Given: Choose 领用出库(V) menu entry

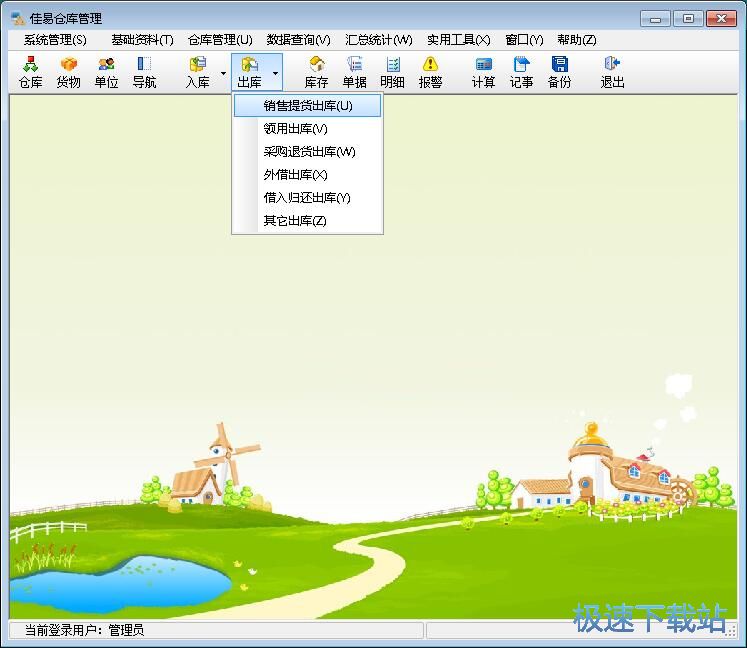Looking at the screenshot, I should 307,129.
